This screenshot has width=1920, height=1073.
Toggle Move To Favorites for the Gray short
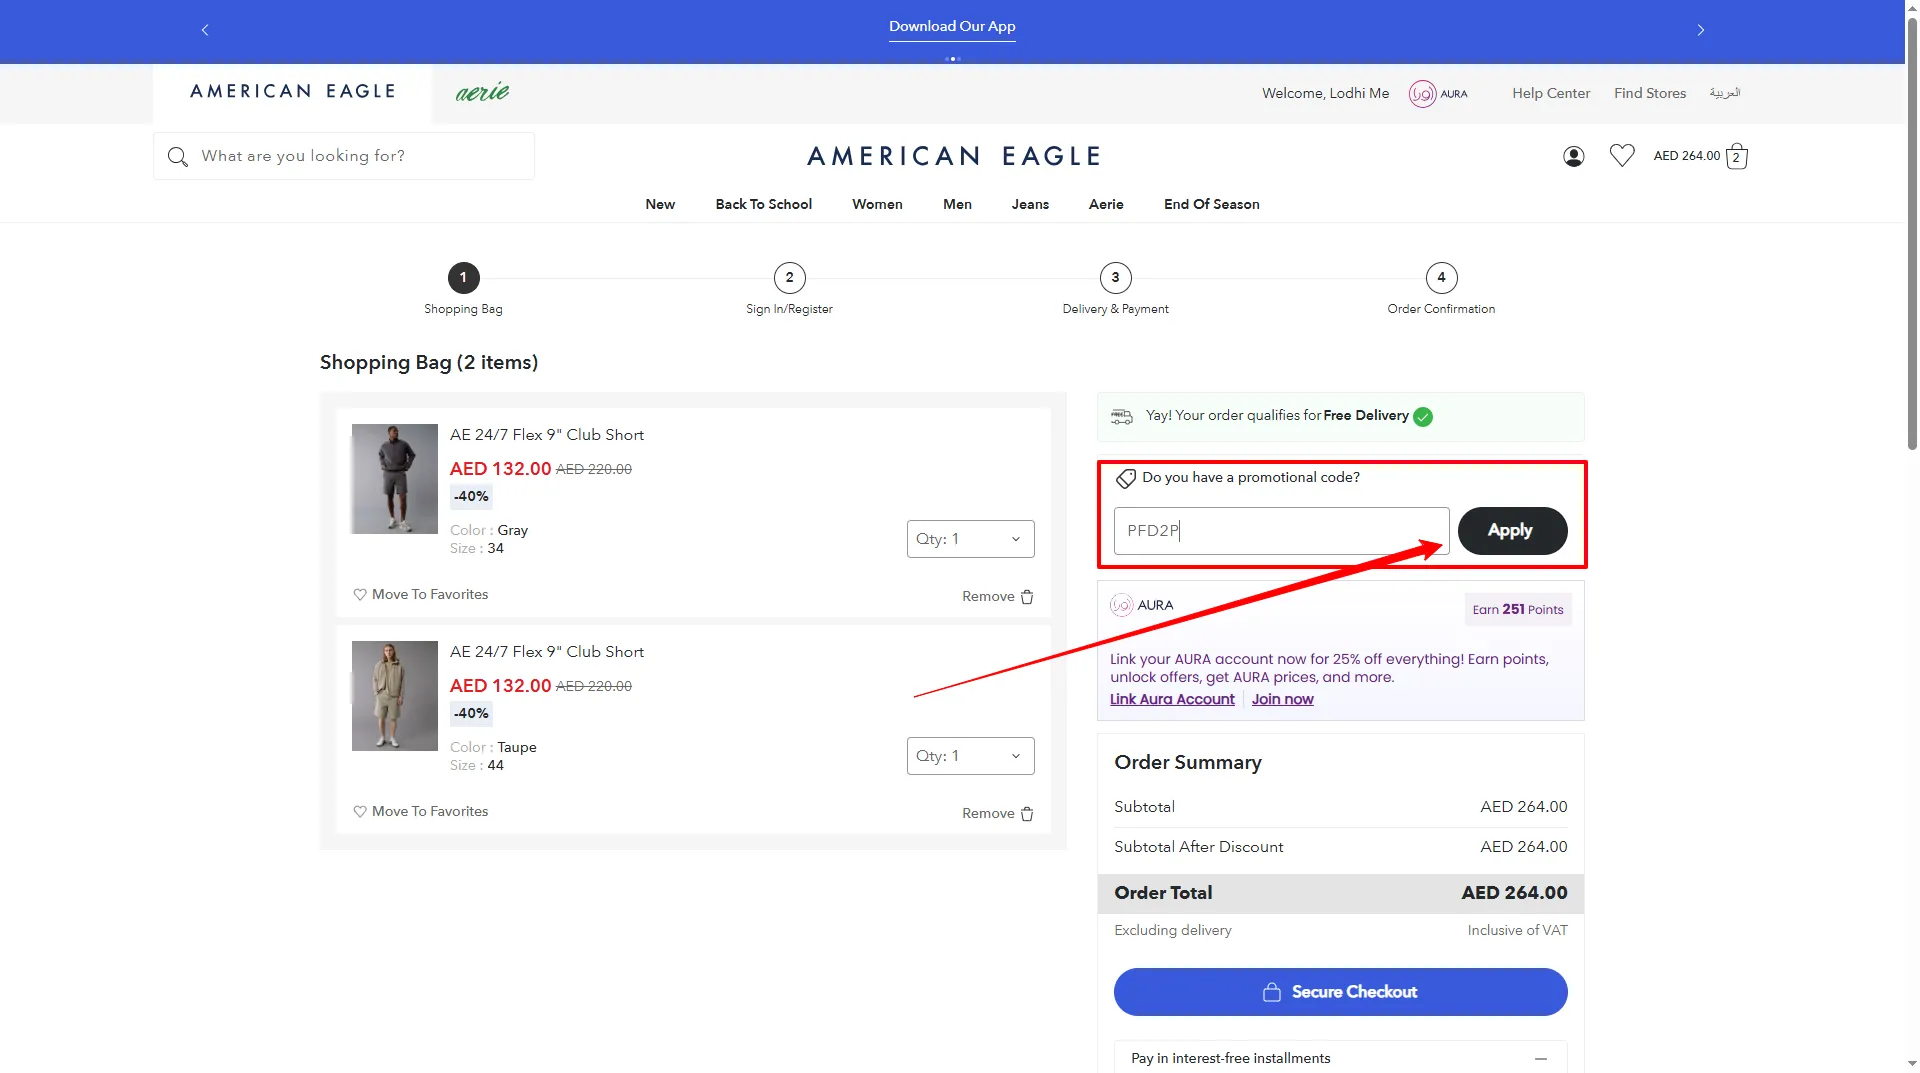click(x=420, y=594)
